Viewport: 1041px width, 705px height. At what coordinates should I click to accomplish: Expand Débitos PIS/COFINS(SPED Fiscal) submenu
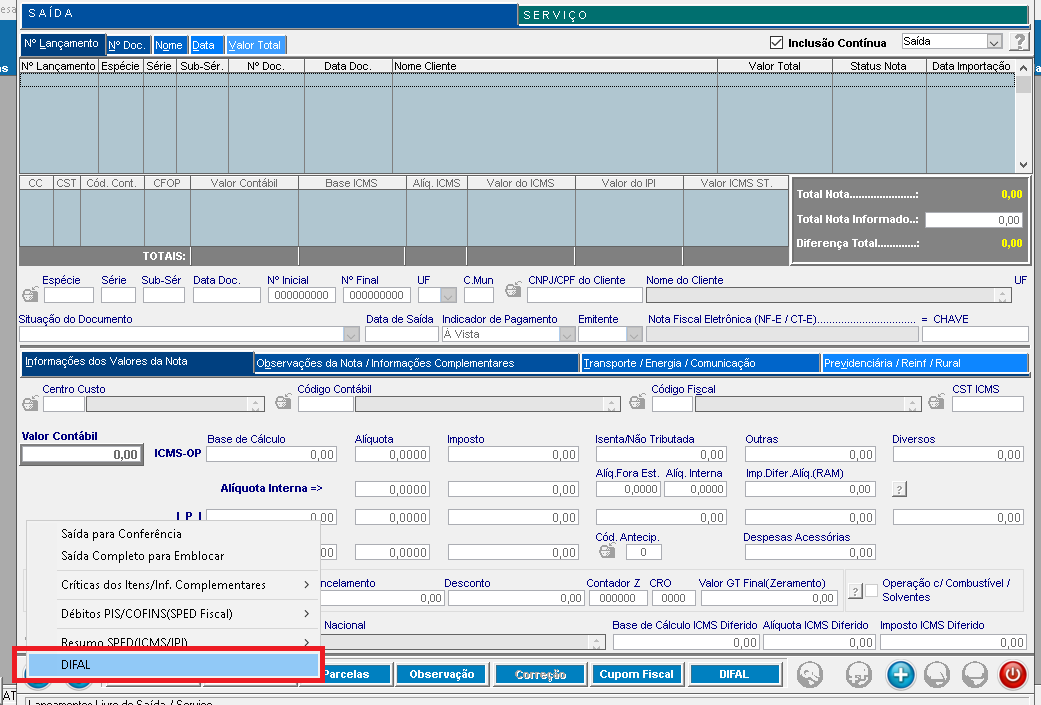[306, 614]
